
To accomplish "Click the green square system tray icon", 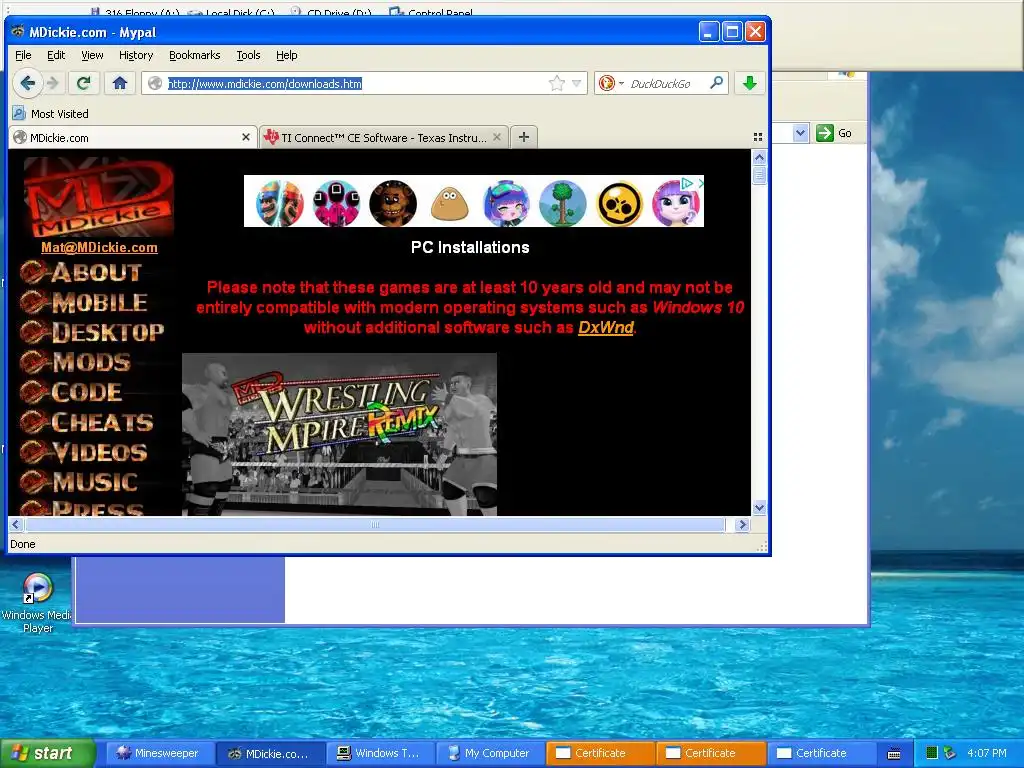I will (932, 753).
